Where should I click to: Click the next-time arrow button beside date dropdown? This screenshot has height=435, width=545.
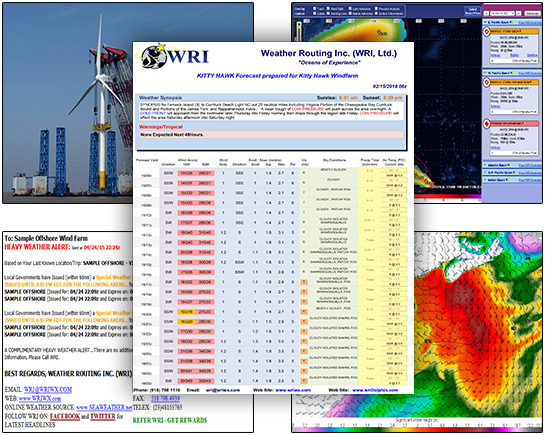[x=519, y=13]
